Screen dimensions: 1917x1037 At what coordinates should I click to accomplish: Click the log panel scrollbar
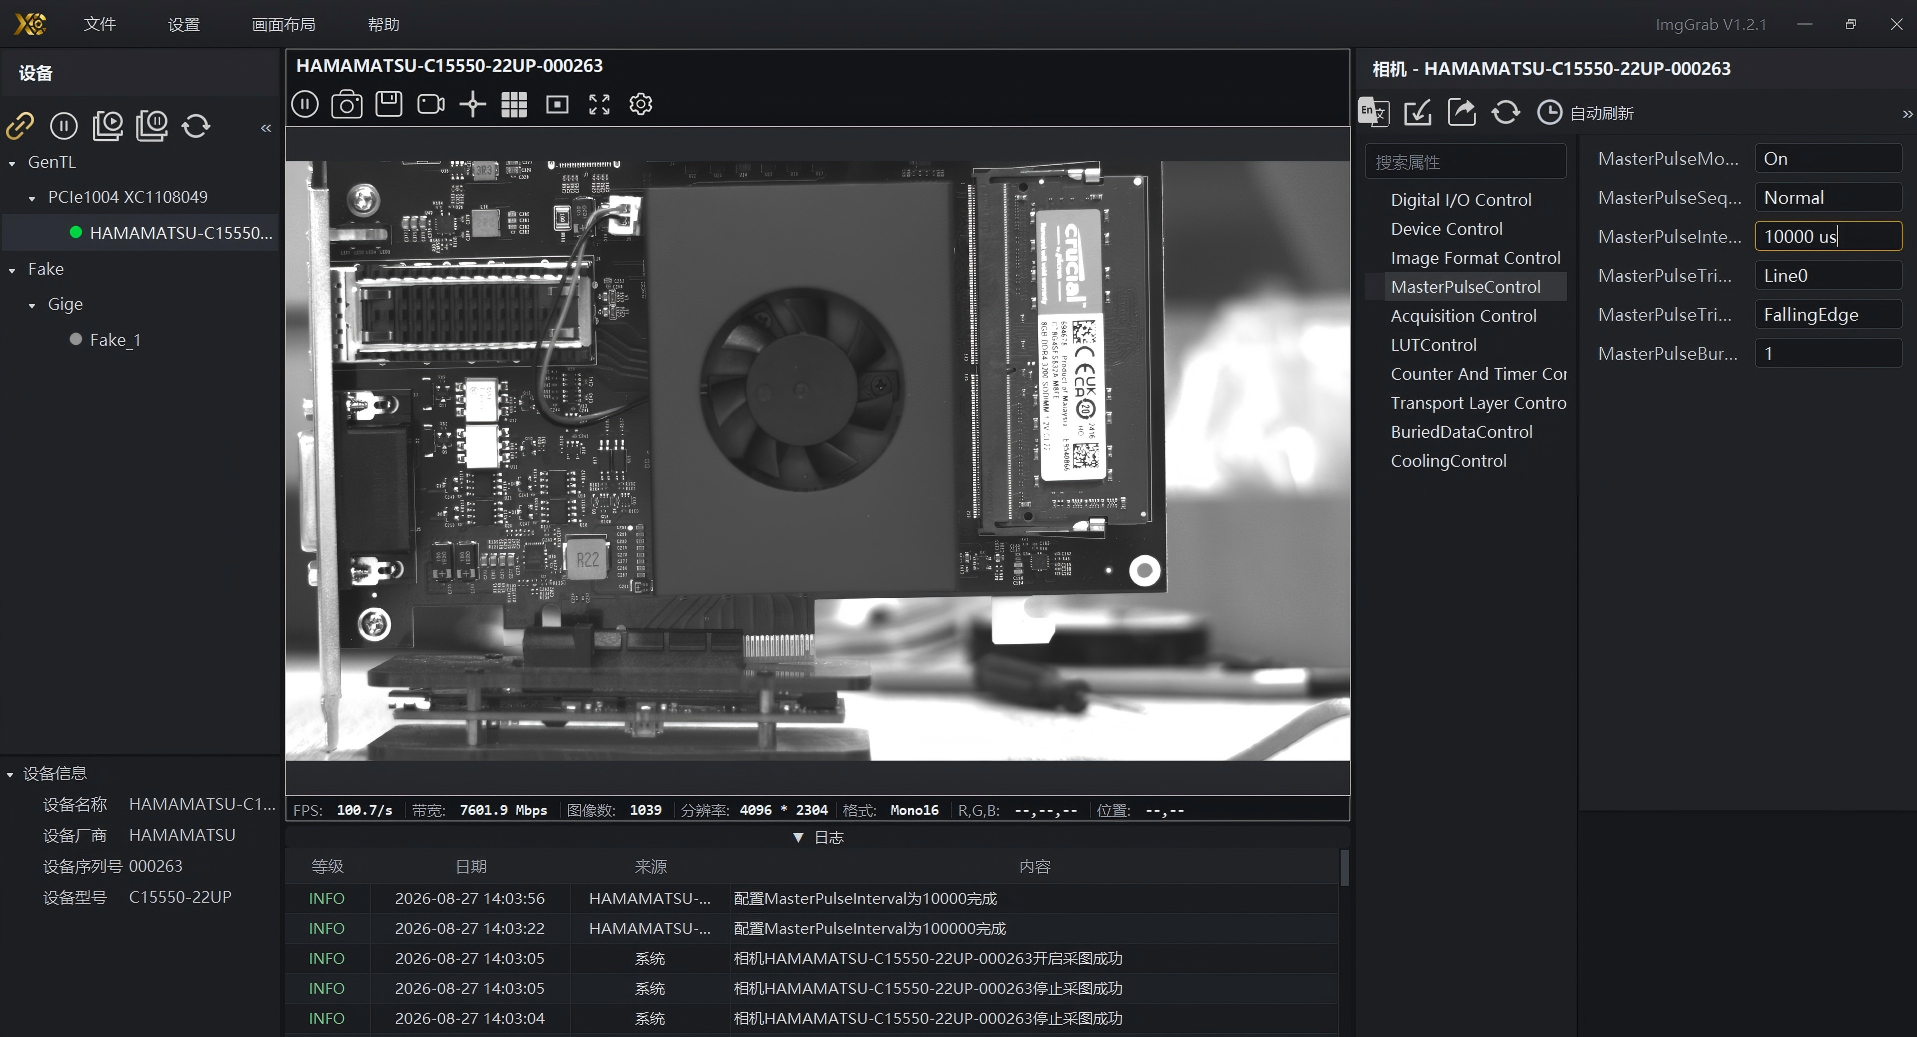[1344, 868]
